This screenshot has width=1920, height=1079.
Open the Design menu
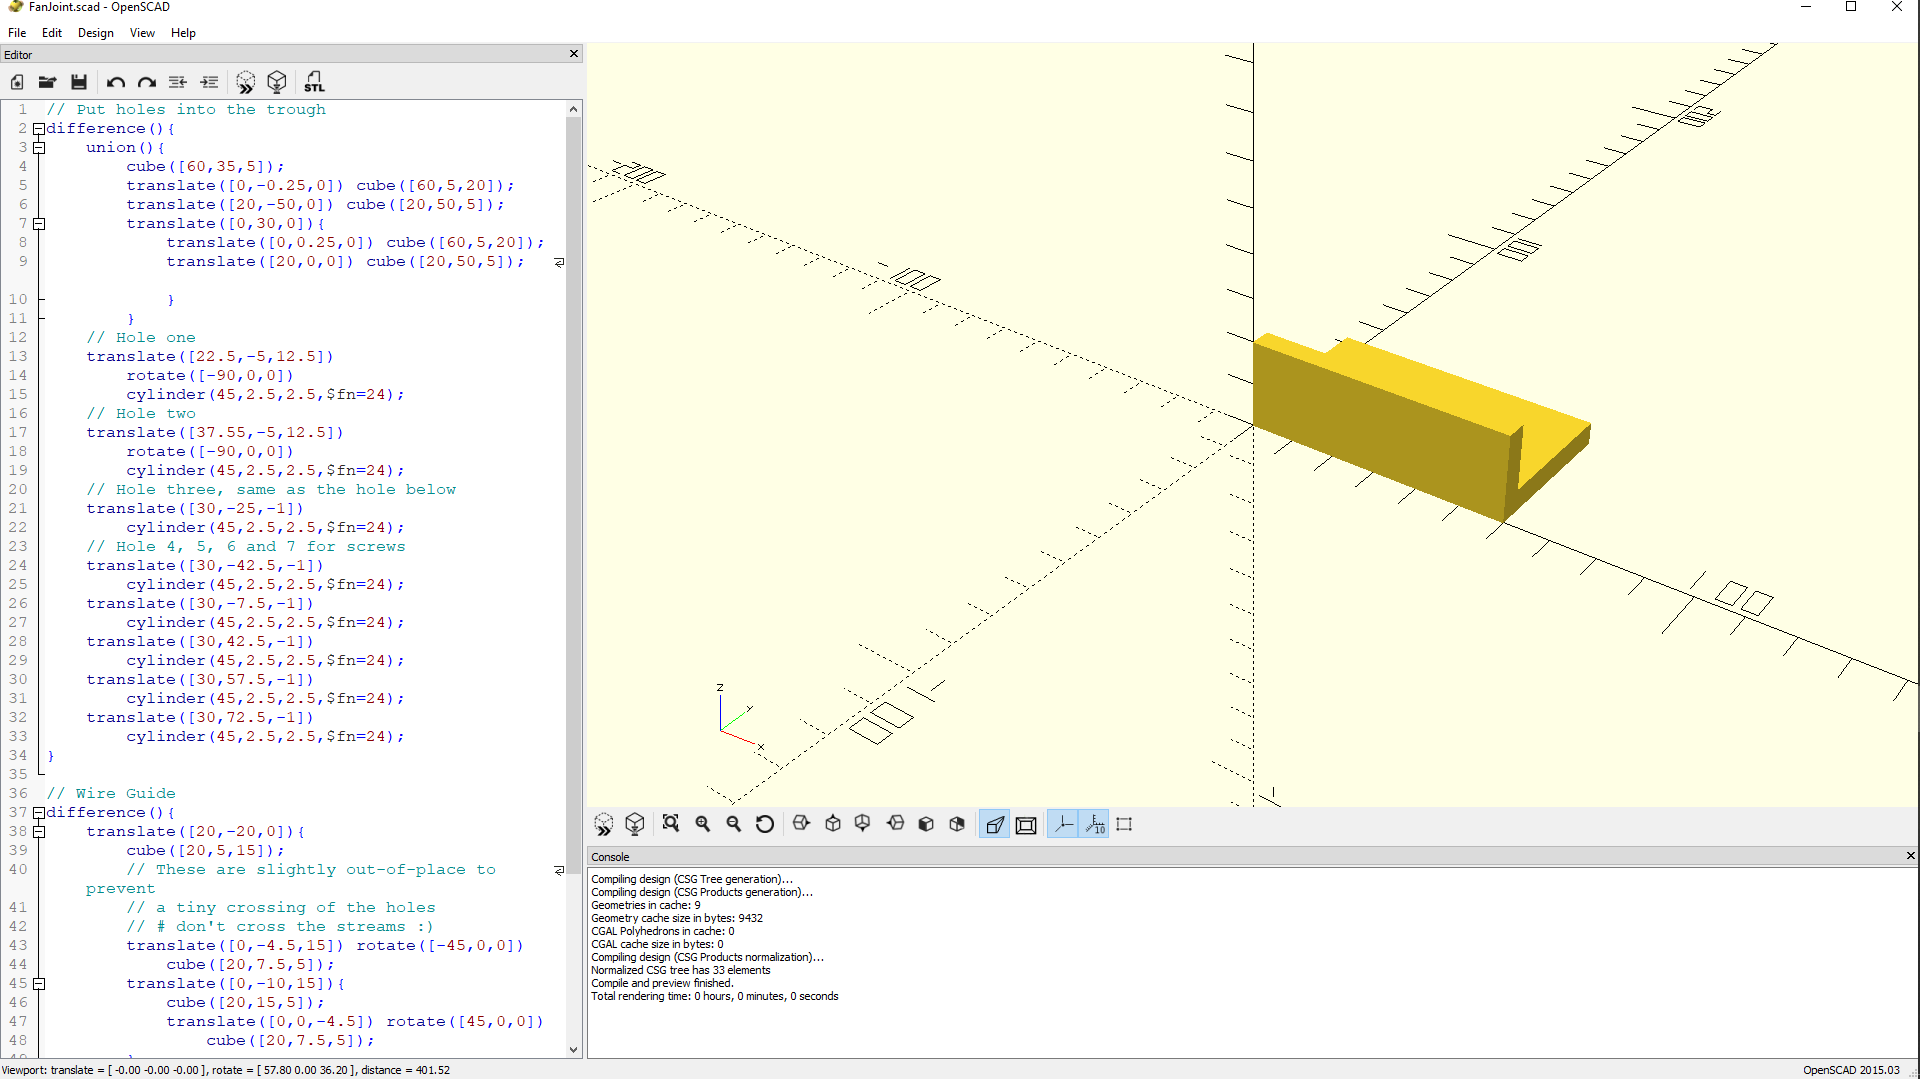click(x=96, y=33)
